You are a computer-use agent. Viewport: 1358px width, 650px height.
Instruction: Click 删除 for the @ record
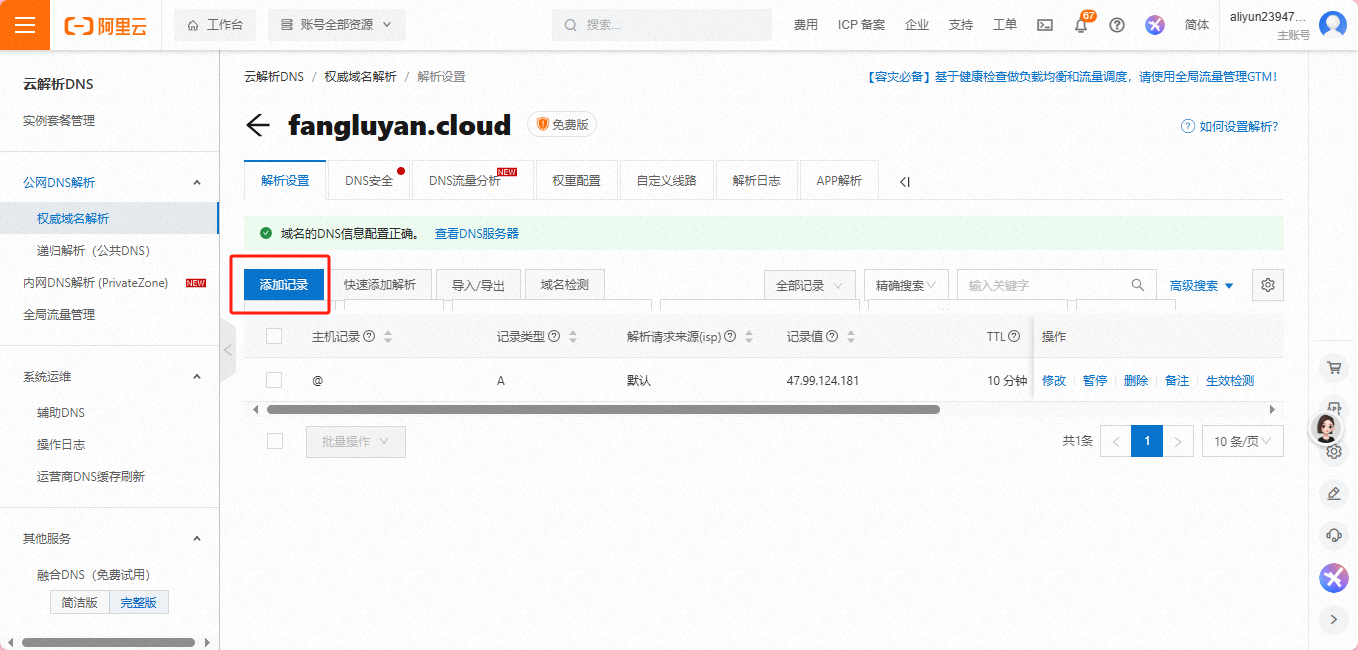[1136, 381]
